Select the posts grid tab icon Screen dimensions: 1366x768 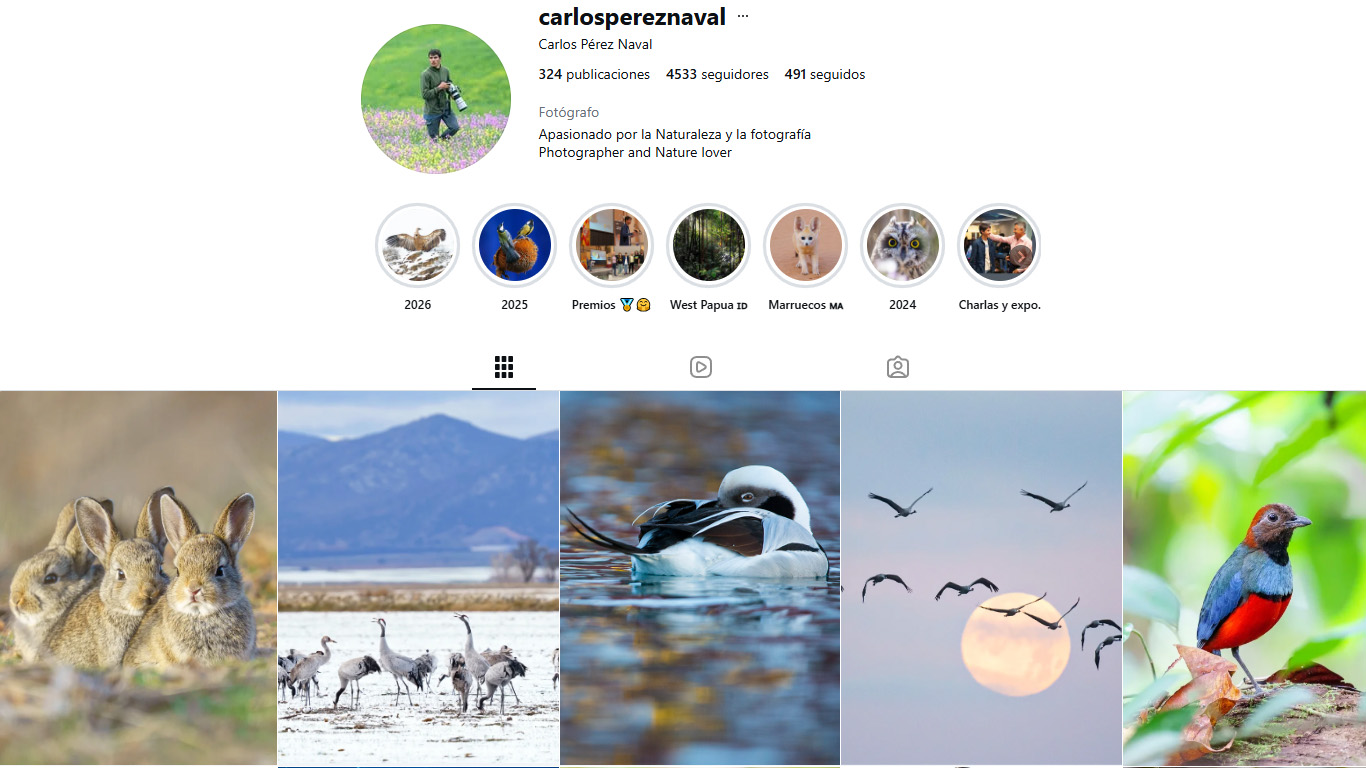(x=504, y=367)
